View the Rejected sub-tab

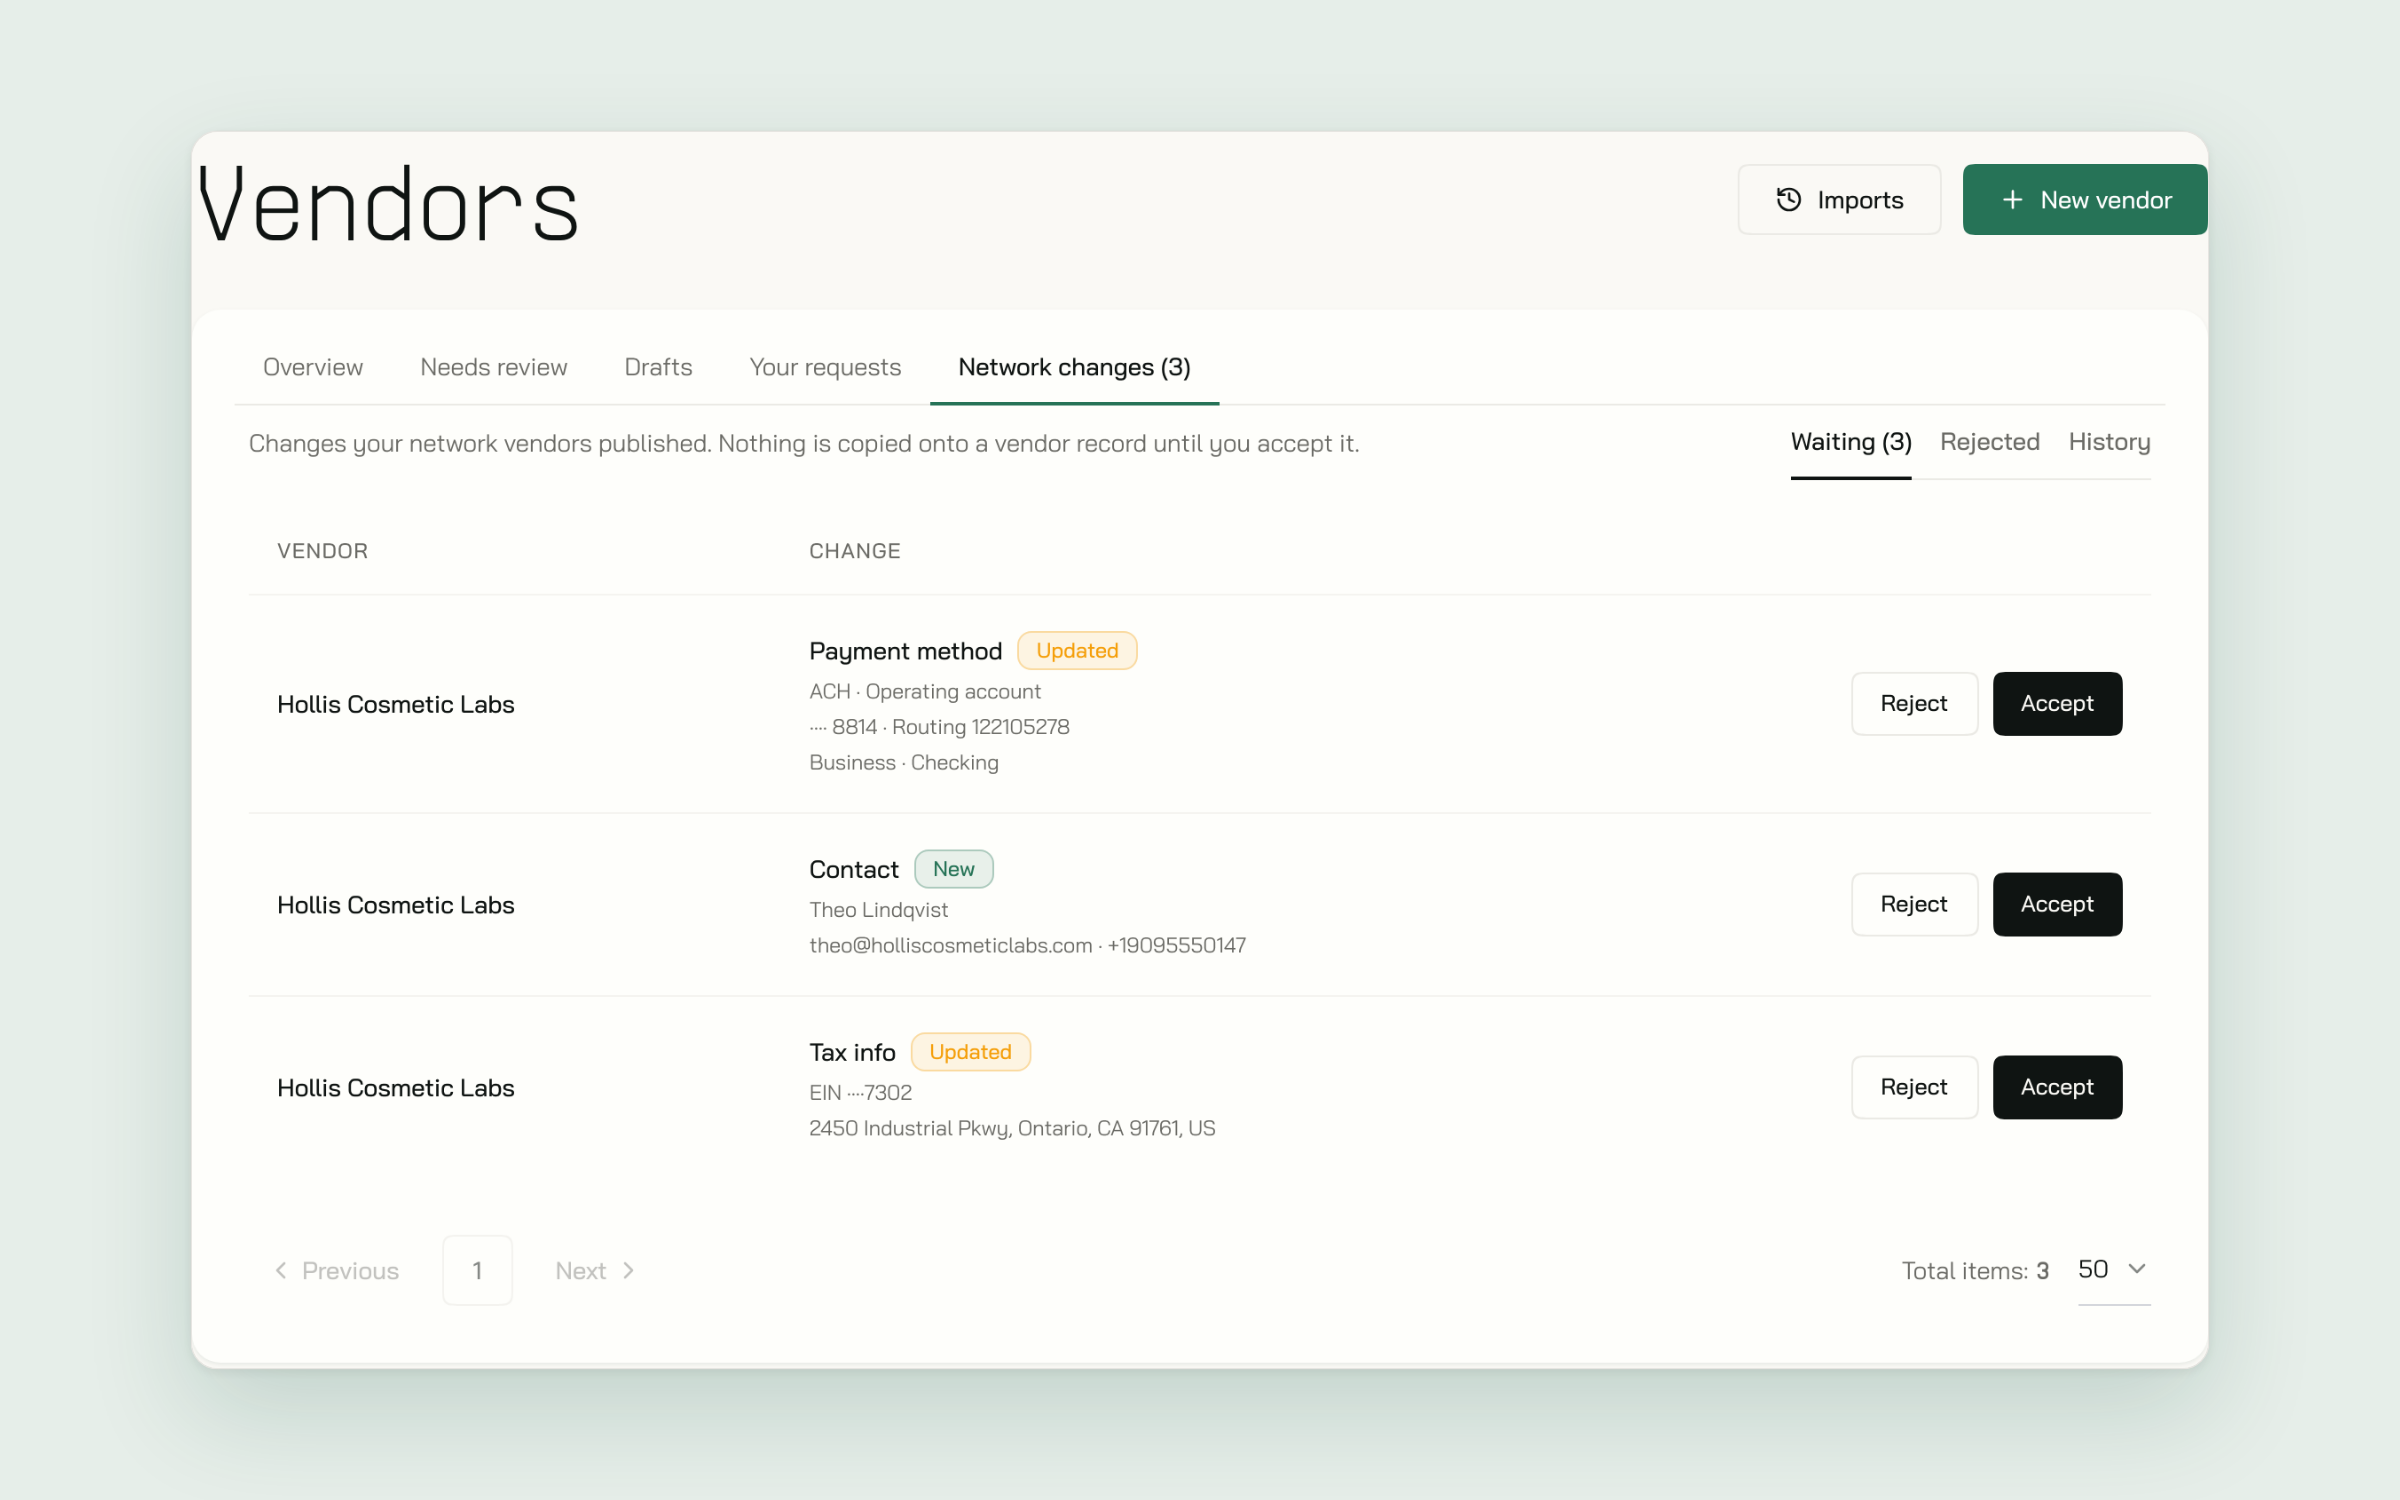1989,442
